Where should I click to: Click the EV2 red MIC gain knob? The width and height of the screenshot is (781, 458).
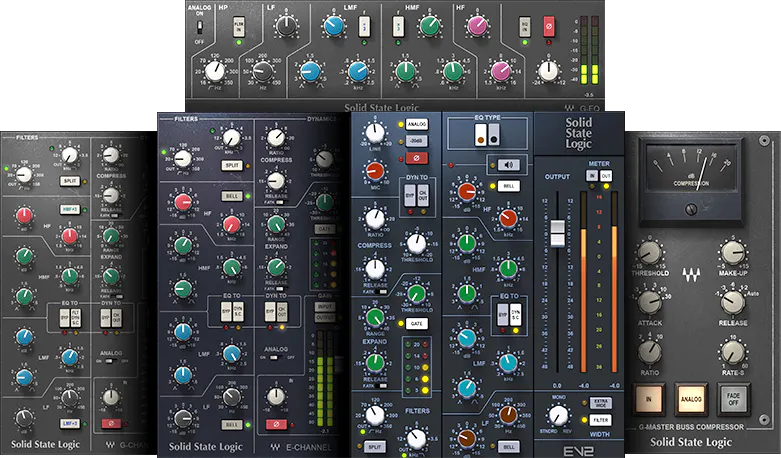375,171
